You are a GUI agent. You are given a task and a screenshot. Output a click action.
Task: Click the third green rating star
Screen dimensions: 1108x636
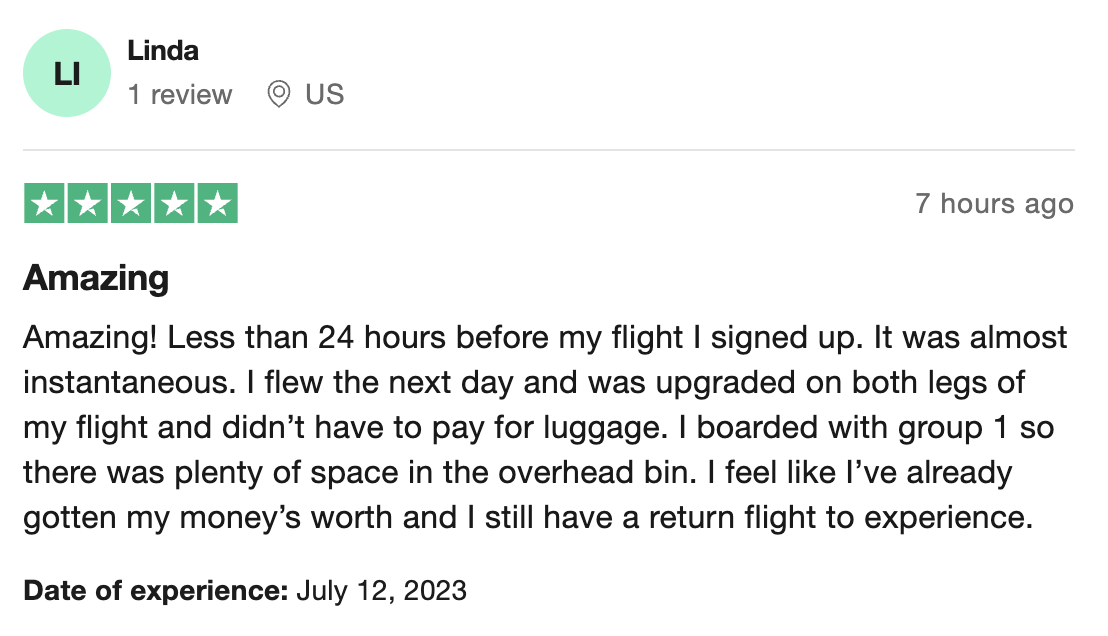131,204
